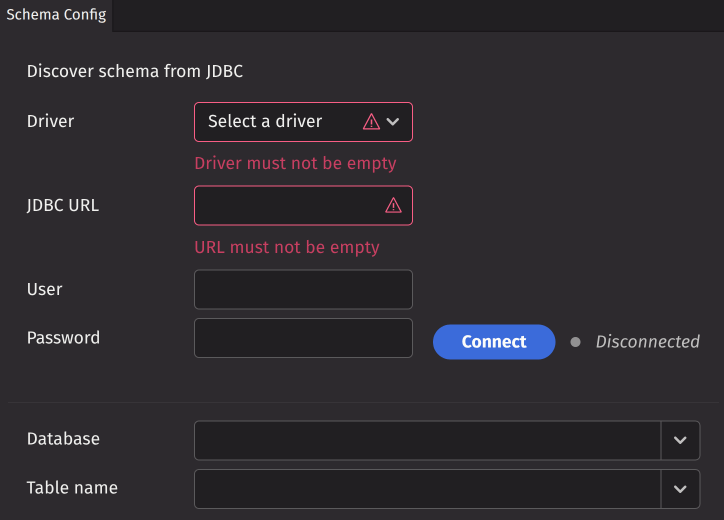The height and width of the screenshot is (520, 724).
Task: Click the 'Driver must not be empty' error
Action: tap(295, 163)
